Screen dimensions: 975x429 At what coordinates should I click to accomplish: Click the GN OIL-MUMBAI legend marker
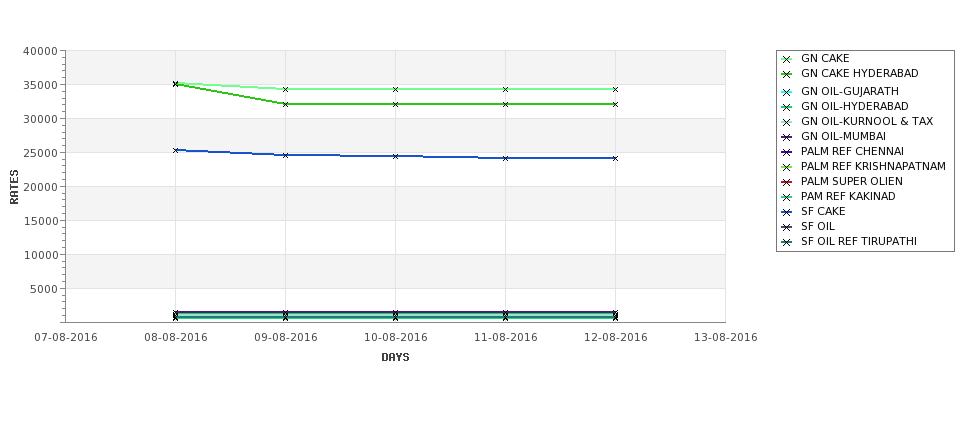[x=786, y=137]
